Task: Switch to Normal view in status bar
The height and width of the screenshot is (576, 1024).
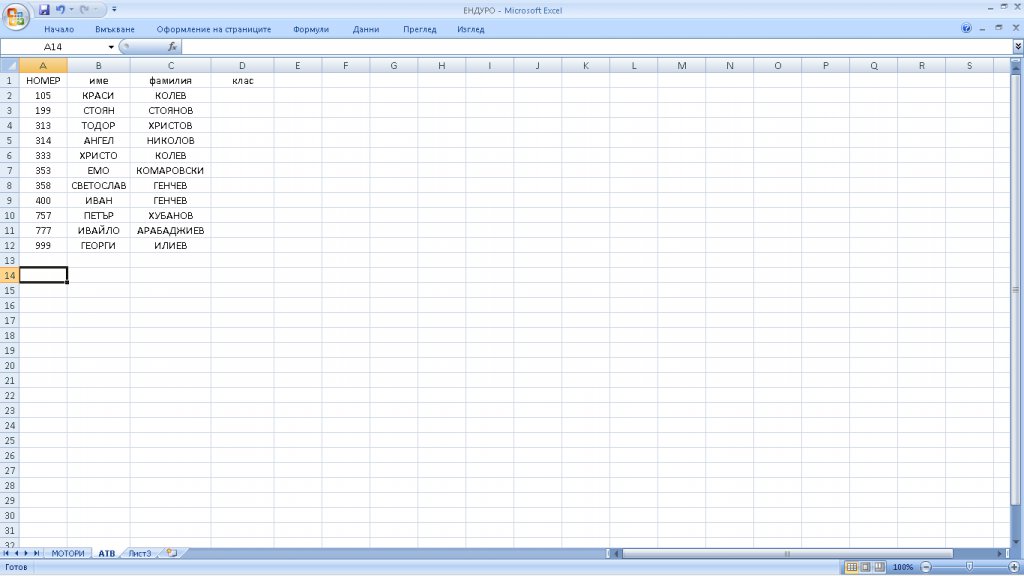Action: point(852,567)
